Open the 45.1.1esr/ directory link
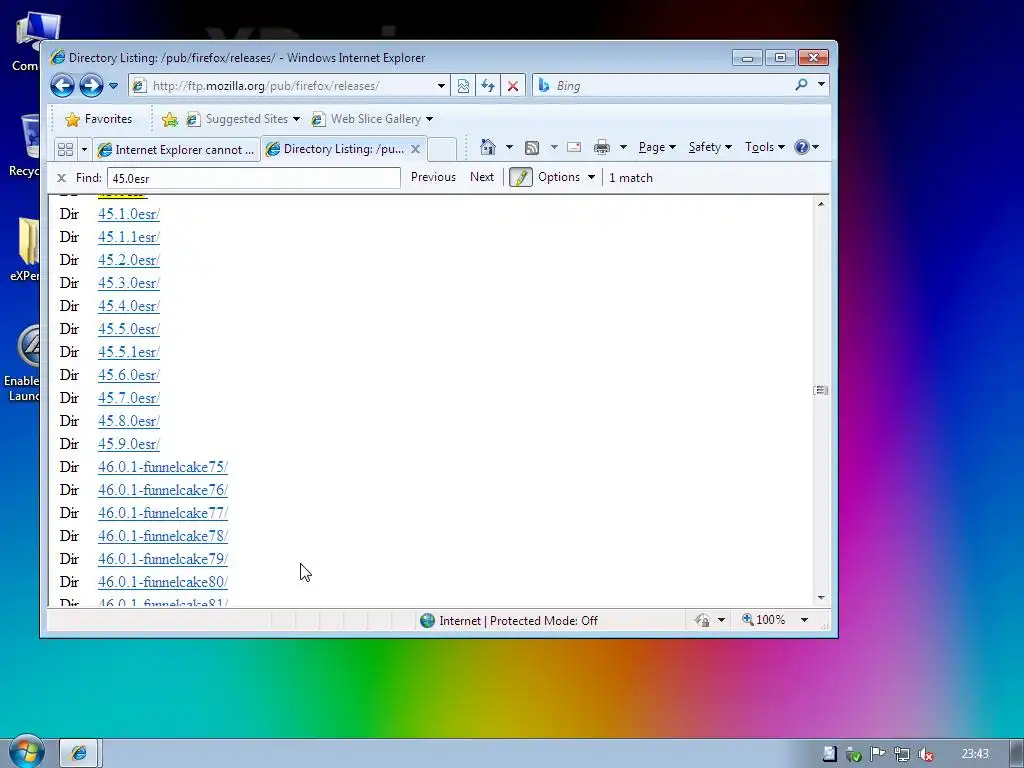1024x768 pixels. click(129, 237)
